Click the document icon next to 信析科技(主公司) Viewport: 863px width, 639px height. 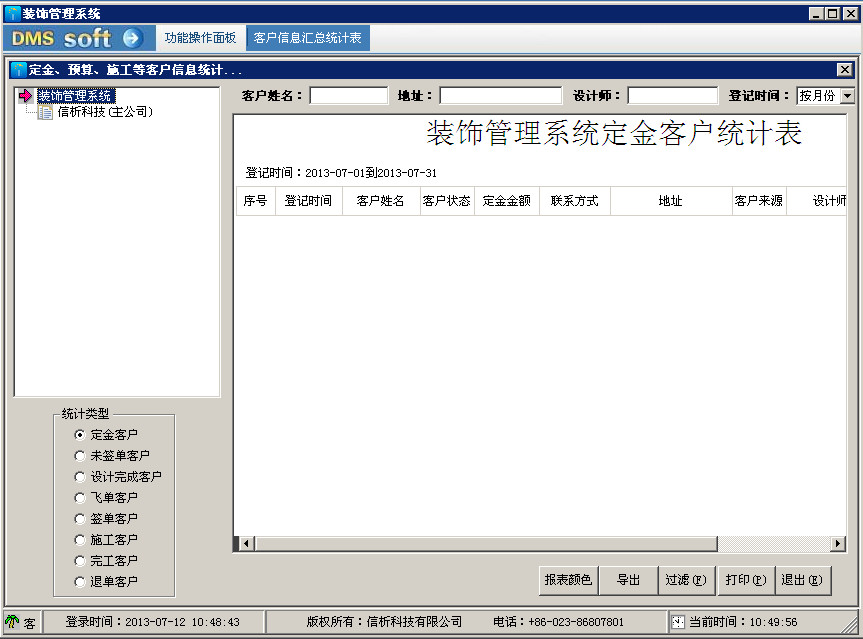click(x=46, y=113)
